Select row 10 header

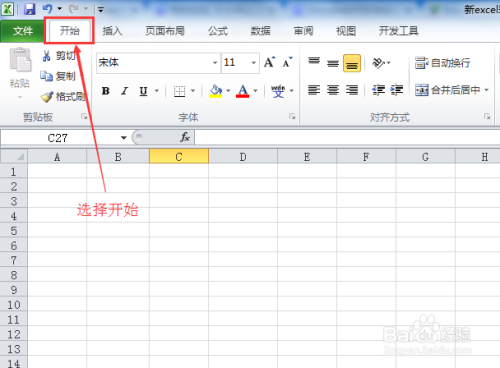click(14, 305)
